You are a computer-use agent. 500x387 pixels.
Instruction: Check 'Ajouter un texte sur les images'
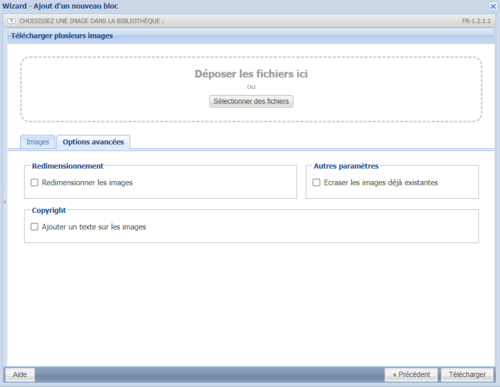34,227
